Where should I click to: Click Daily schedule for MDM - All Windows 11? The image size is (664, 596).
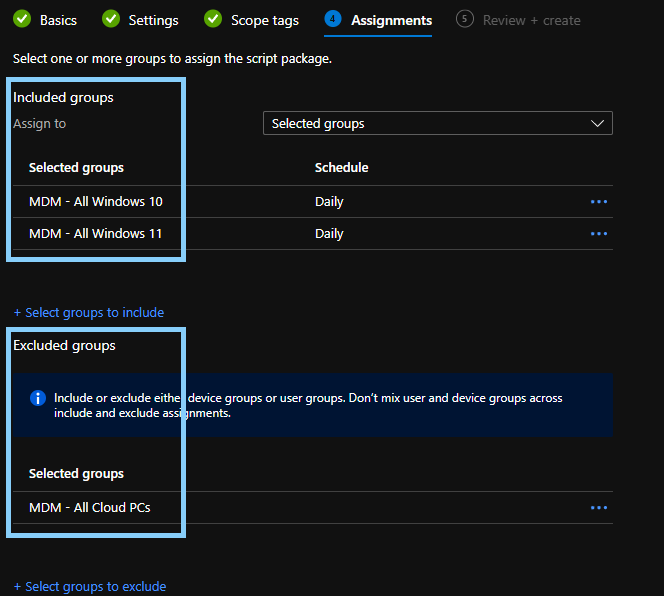click(329, 234)
